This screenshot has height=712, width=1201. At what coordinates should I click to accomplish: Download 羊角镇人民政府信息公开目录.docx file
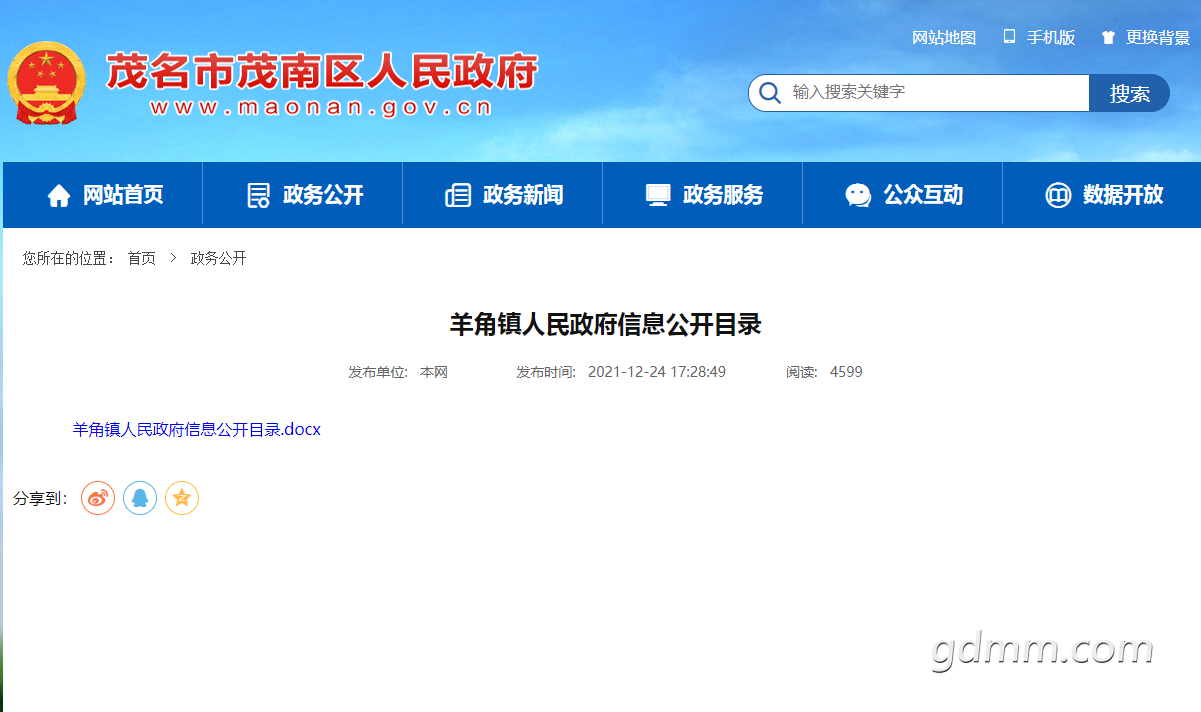coord(196,429)
